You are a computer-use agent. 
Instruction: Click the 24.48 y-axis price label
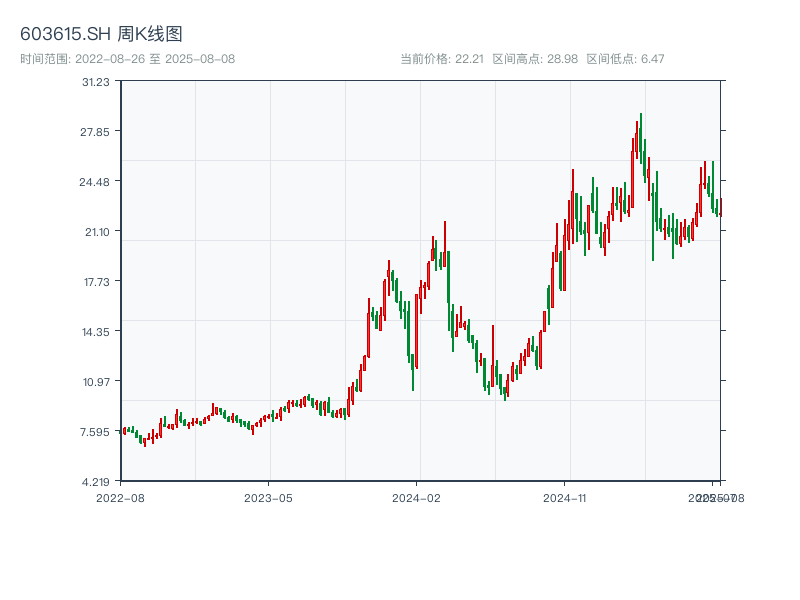96,182
